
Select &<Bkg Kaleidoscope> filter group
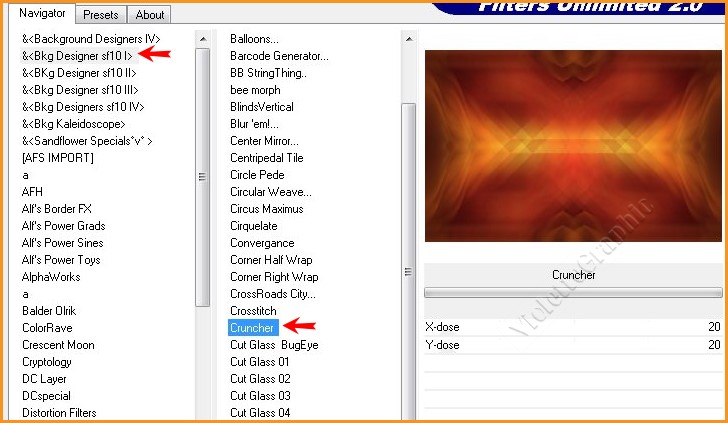(73, 124)
